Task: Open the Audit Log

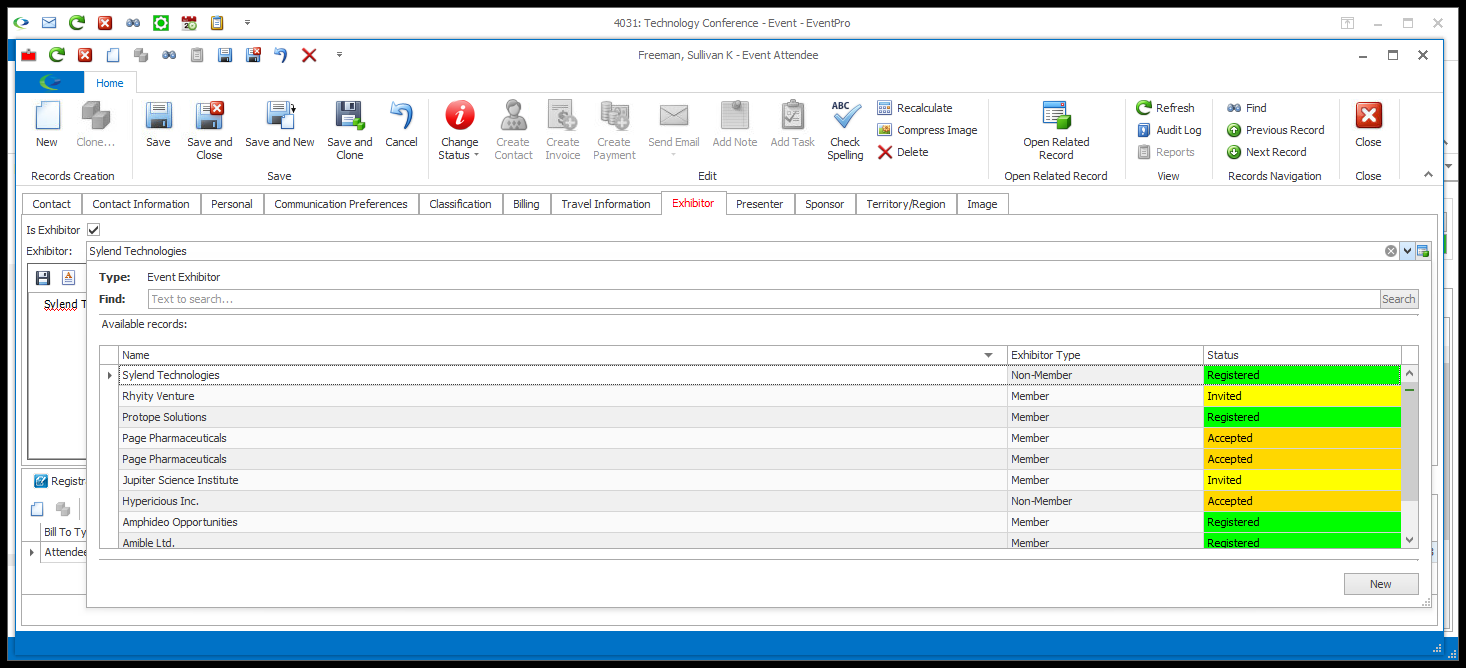Action: [x=1168, y=130]
